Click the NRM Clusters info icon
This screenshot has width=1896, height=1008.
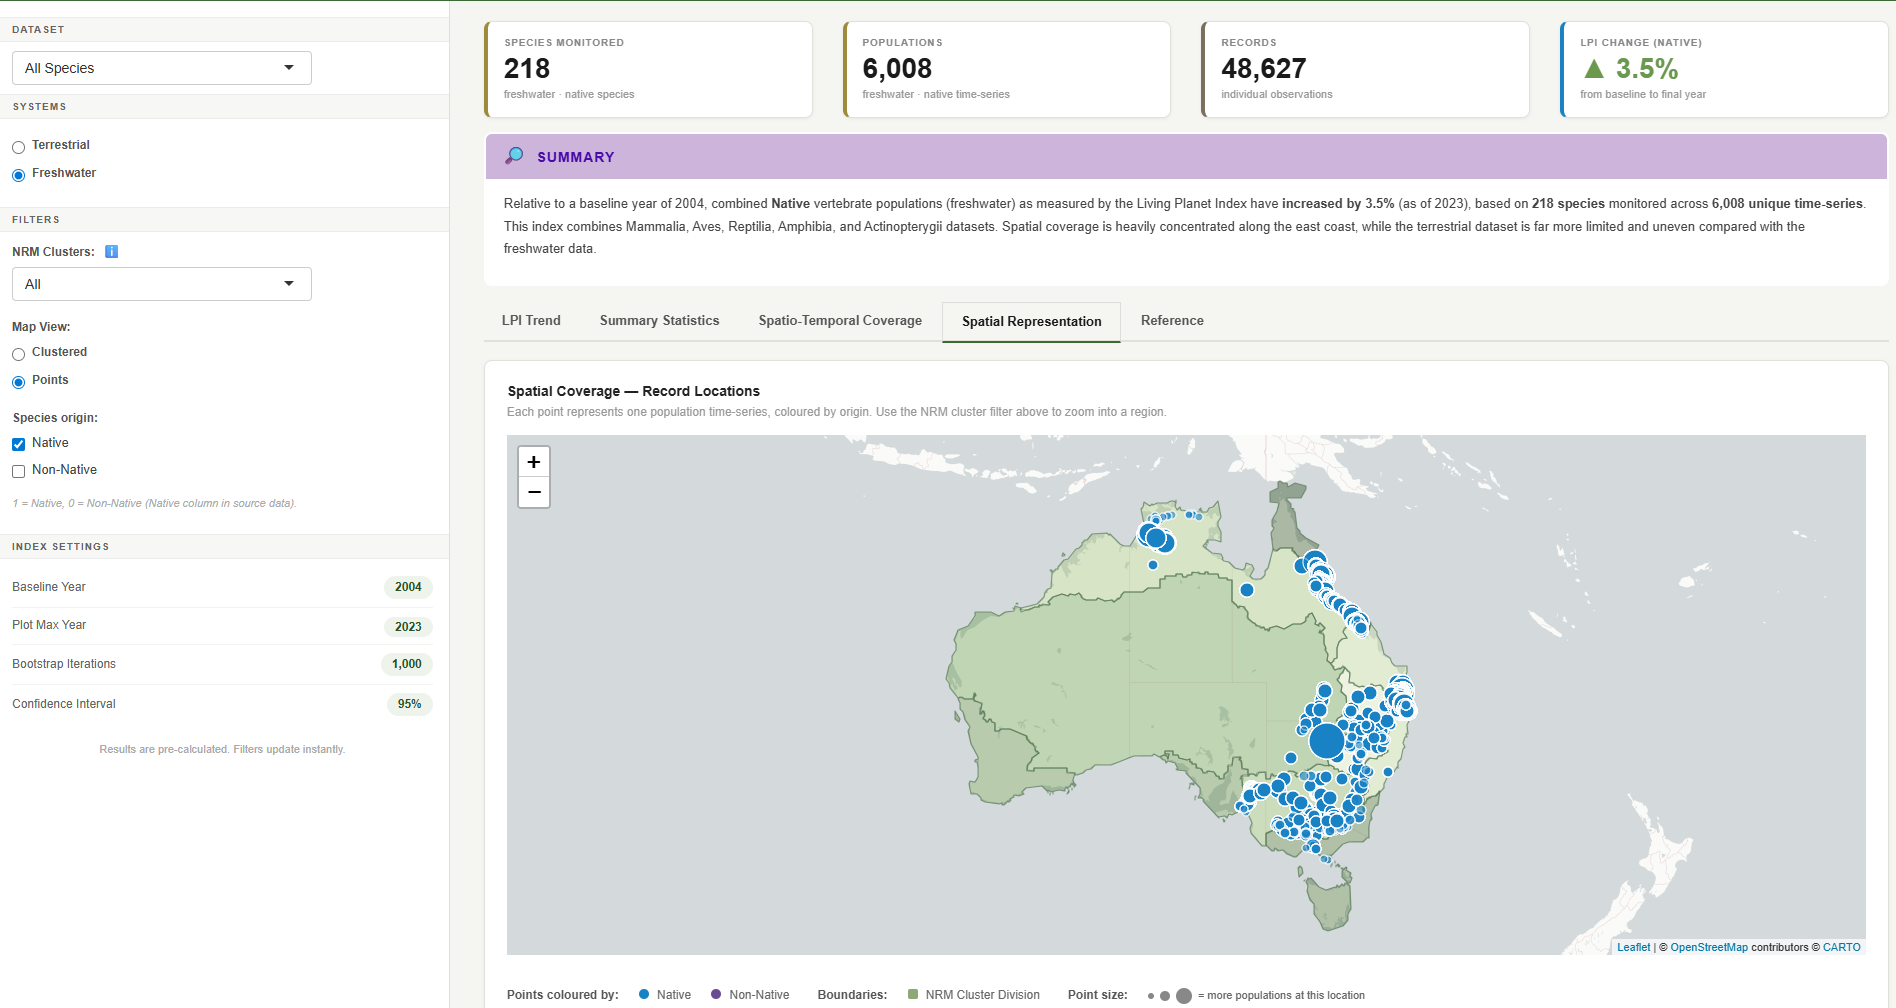click(x=112, y=252)
